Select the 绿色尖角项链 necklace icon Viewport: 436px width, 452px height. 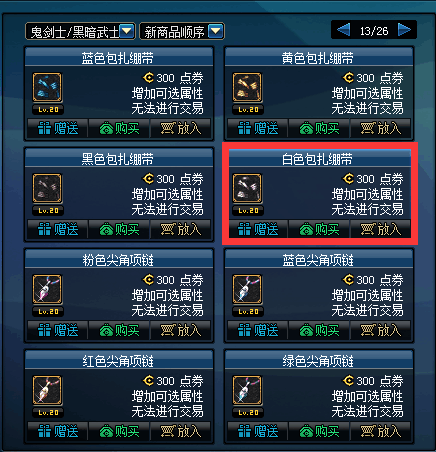click(x=247, y=390)
